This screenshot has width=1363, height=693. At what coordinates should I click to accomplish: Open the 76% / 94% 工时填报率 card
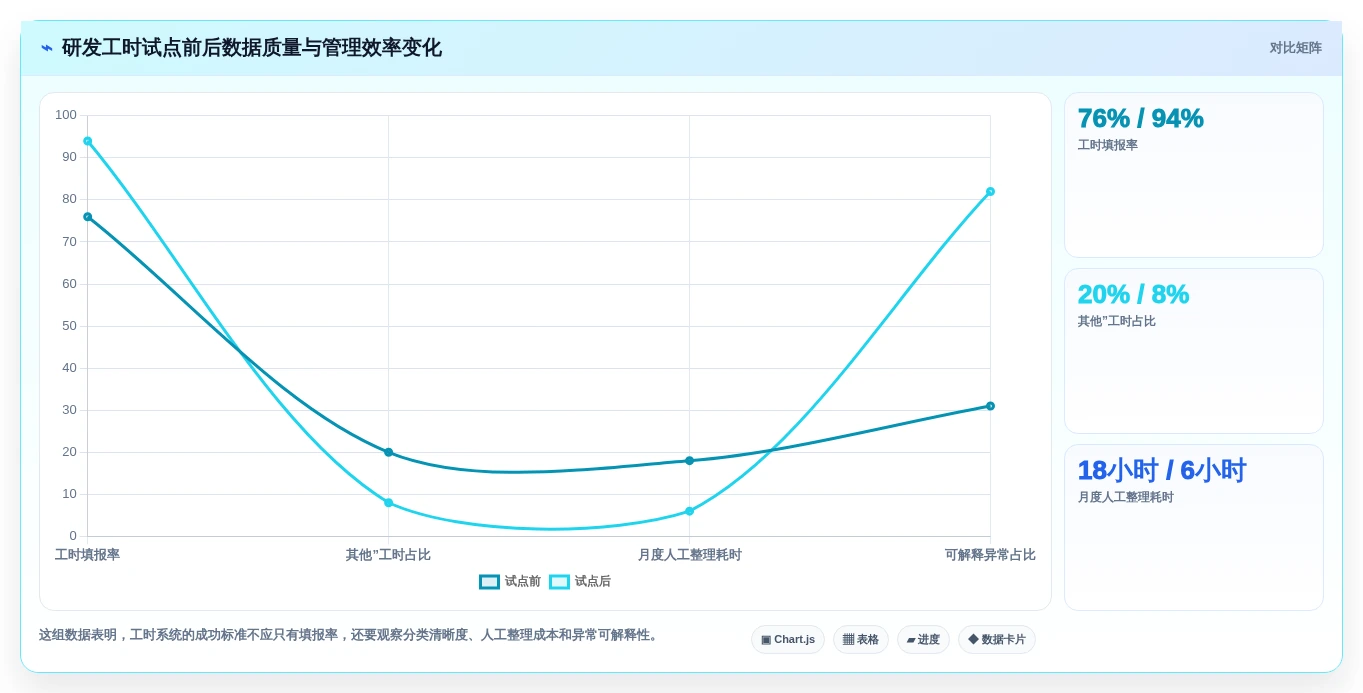(x=1194, y=175)
